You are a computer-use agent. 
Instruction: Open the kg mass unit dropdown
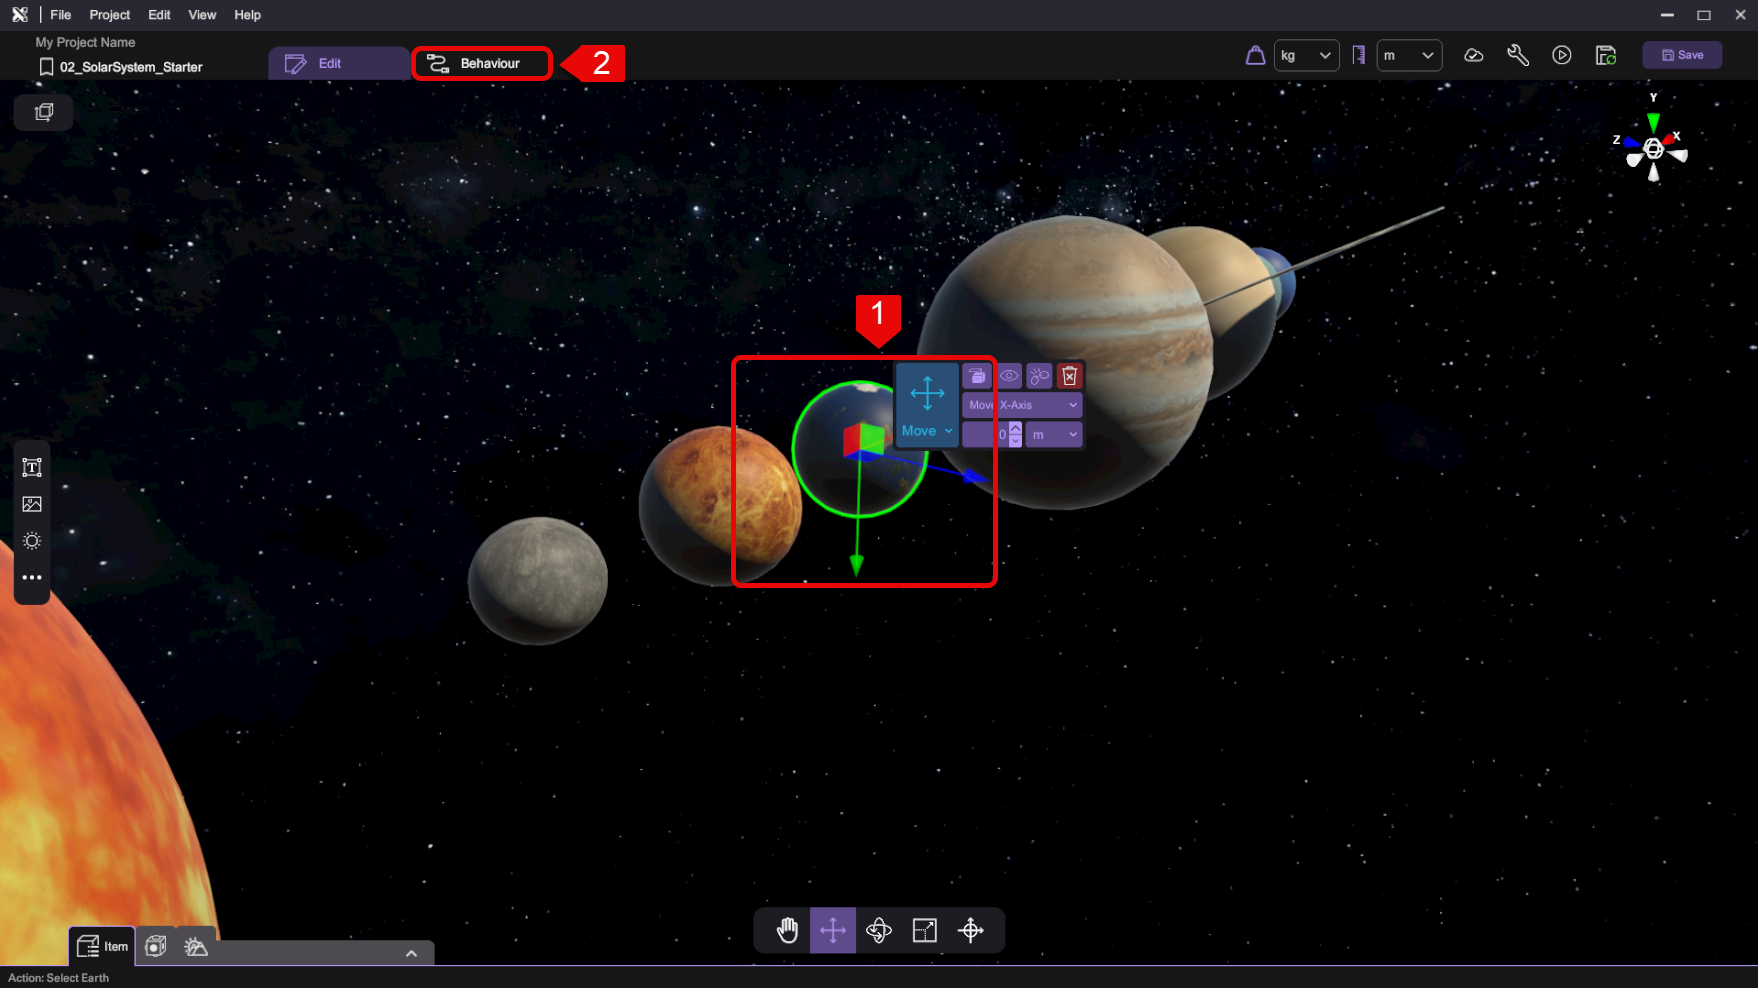pos(1306,55)
